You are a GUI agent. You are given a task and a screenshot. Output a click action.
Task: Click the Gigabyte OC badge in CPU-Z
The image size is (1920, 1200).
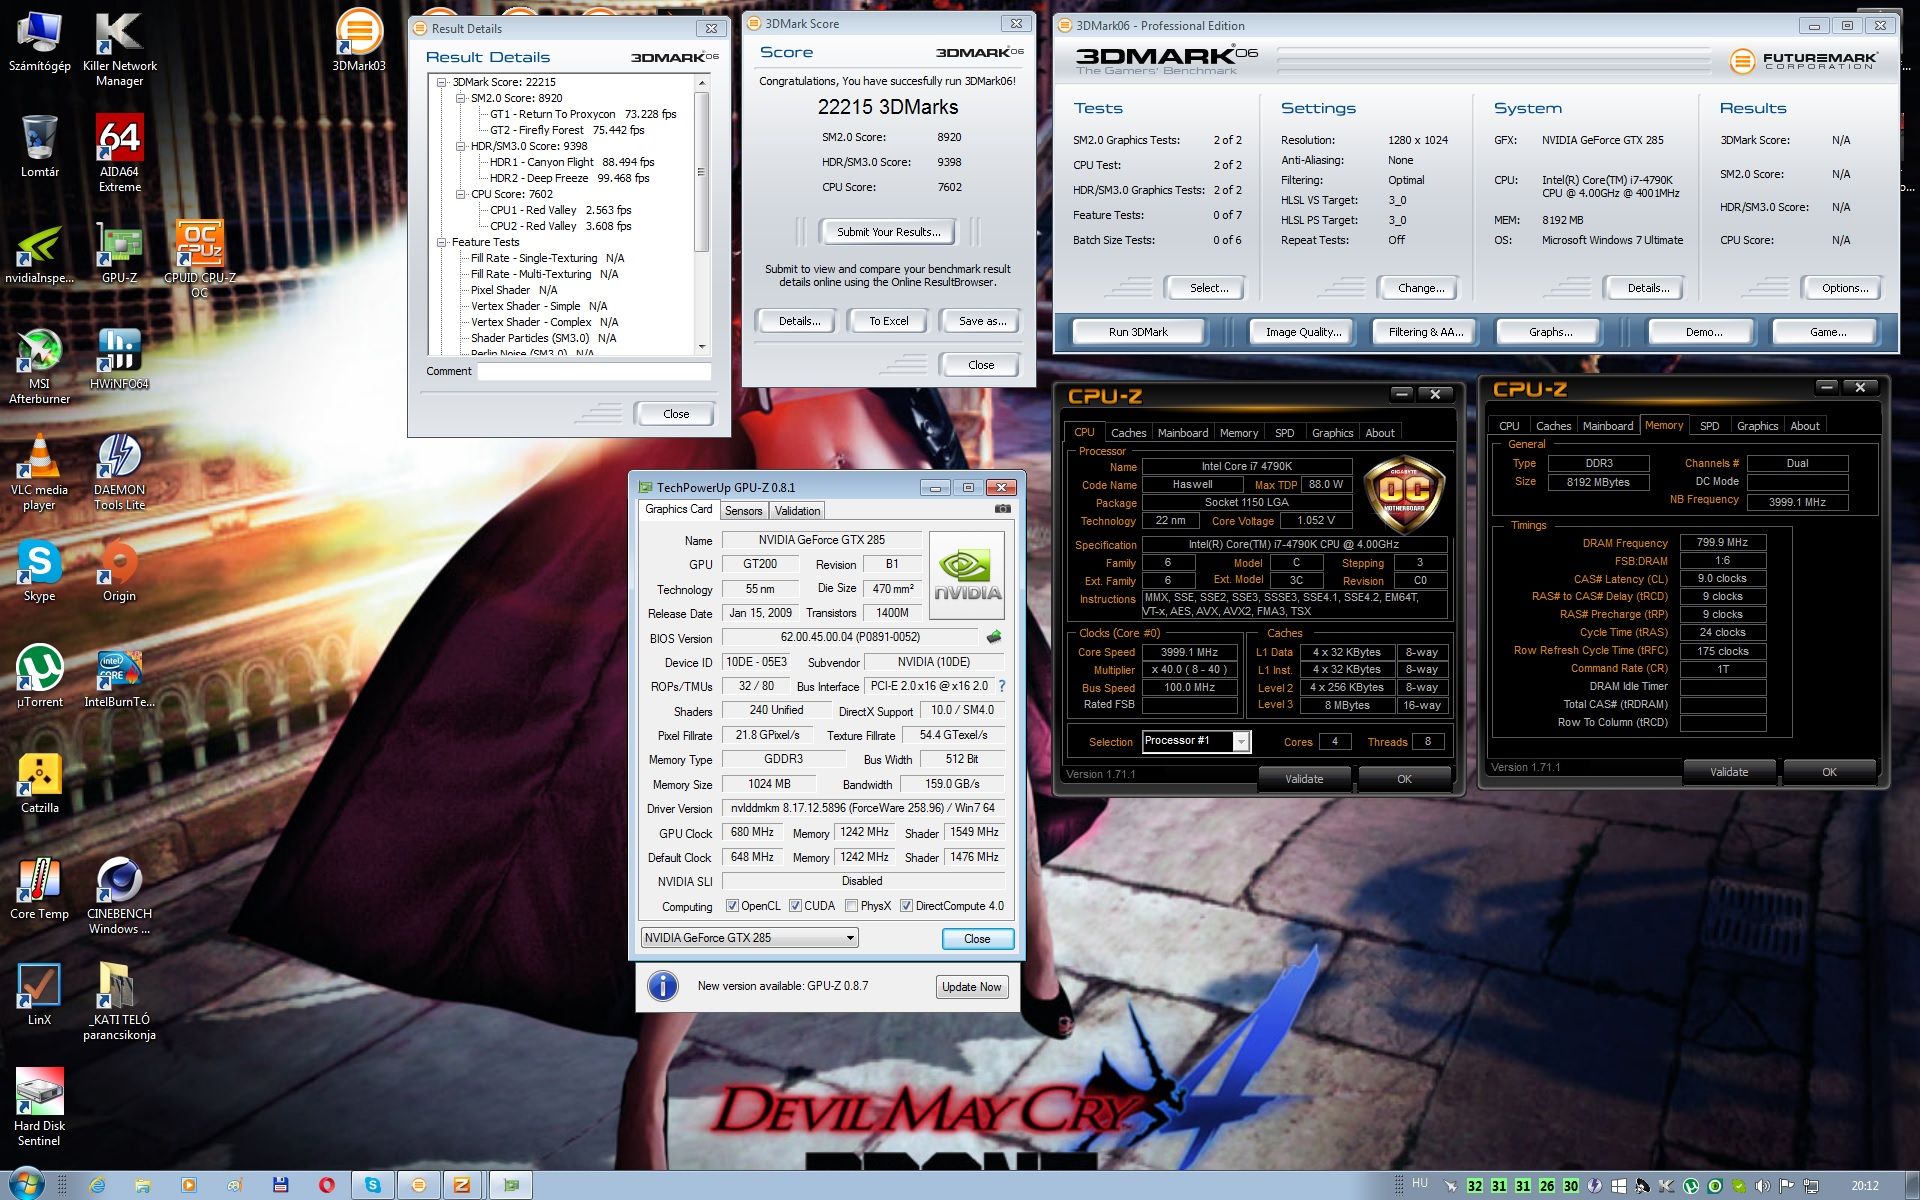(1404, 493)
